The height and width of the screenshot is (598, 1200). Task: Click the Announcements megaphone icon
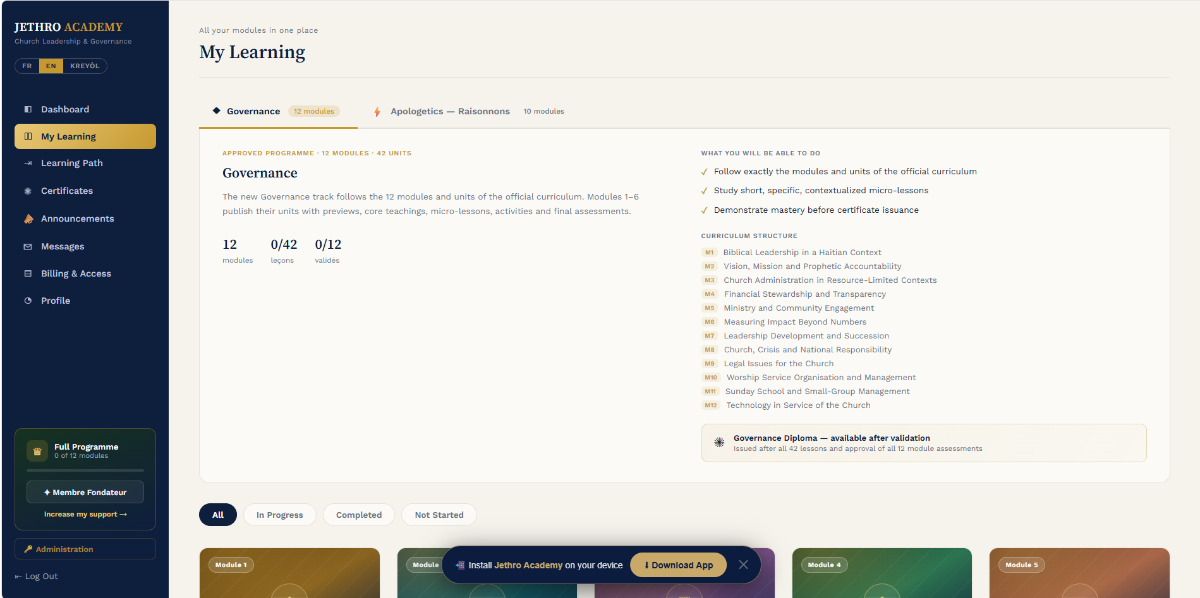click(x=28, y=218)
